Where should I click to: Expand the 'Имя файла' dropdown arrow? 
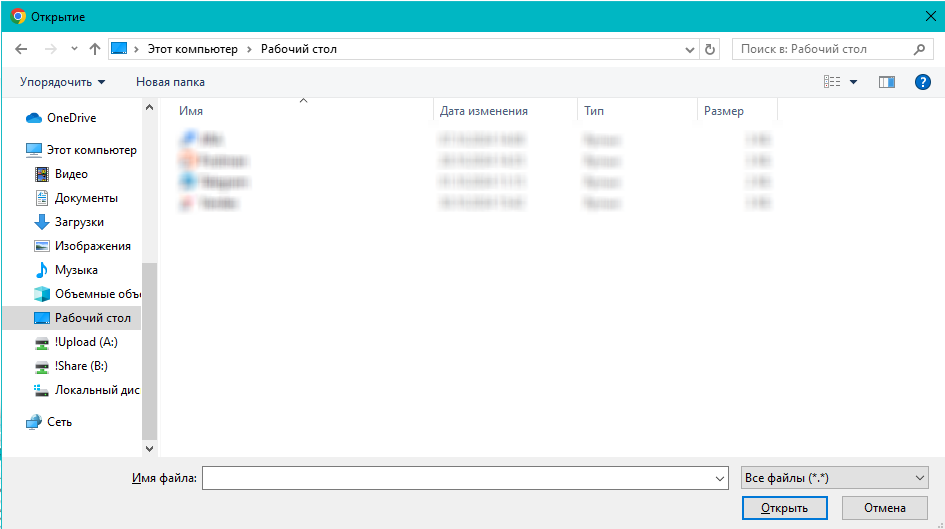coord(720,478)
